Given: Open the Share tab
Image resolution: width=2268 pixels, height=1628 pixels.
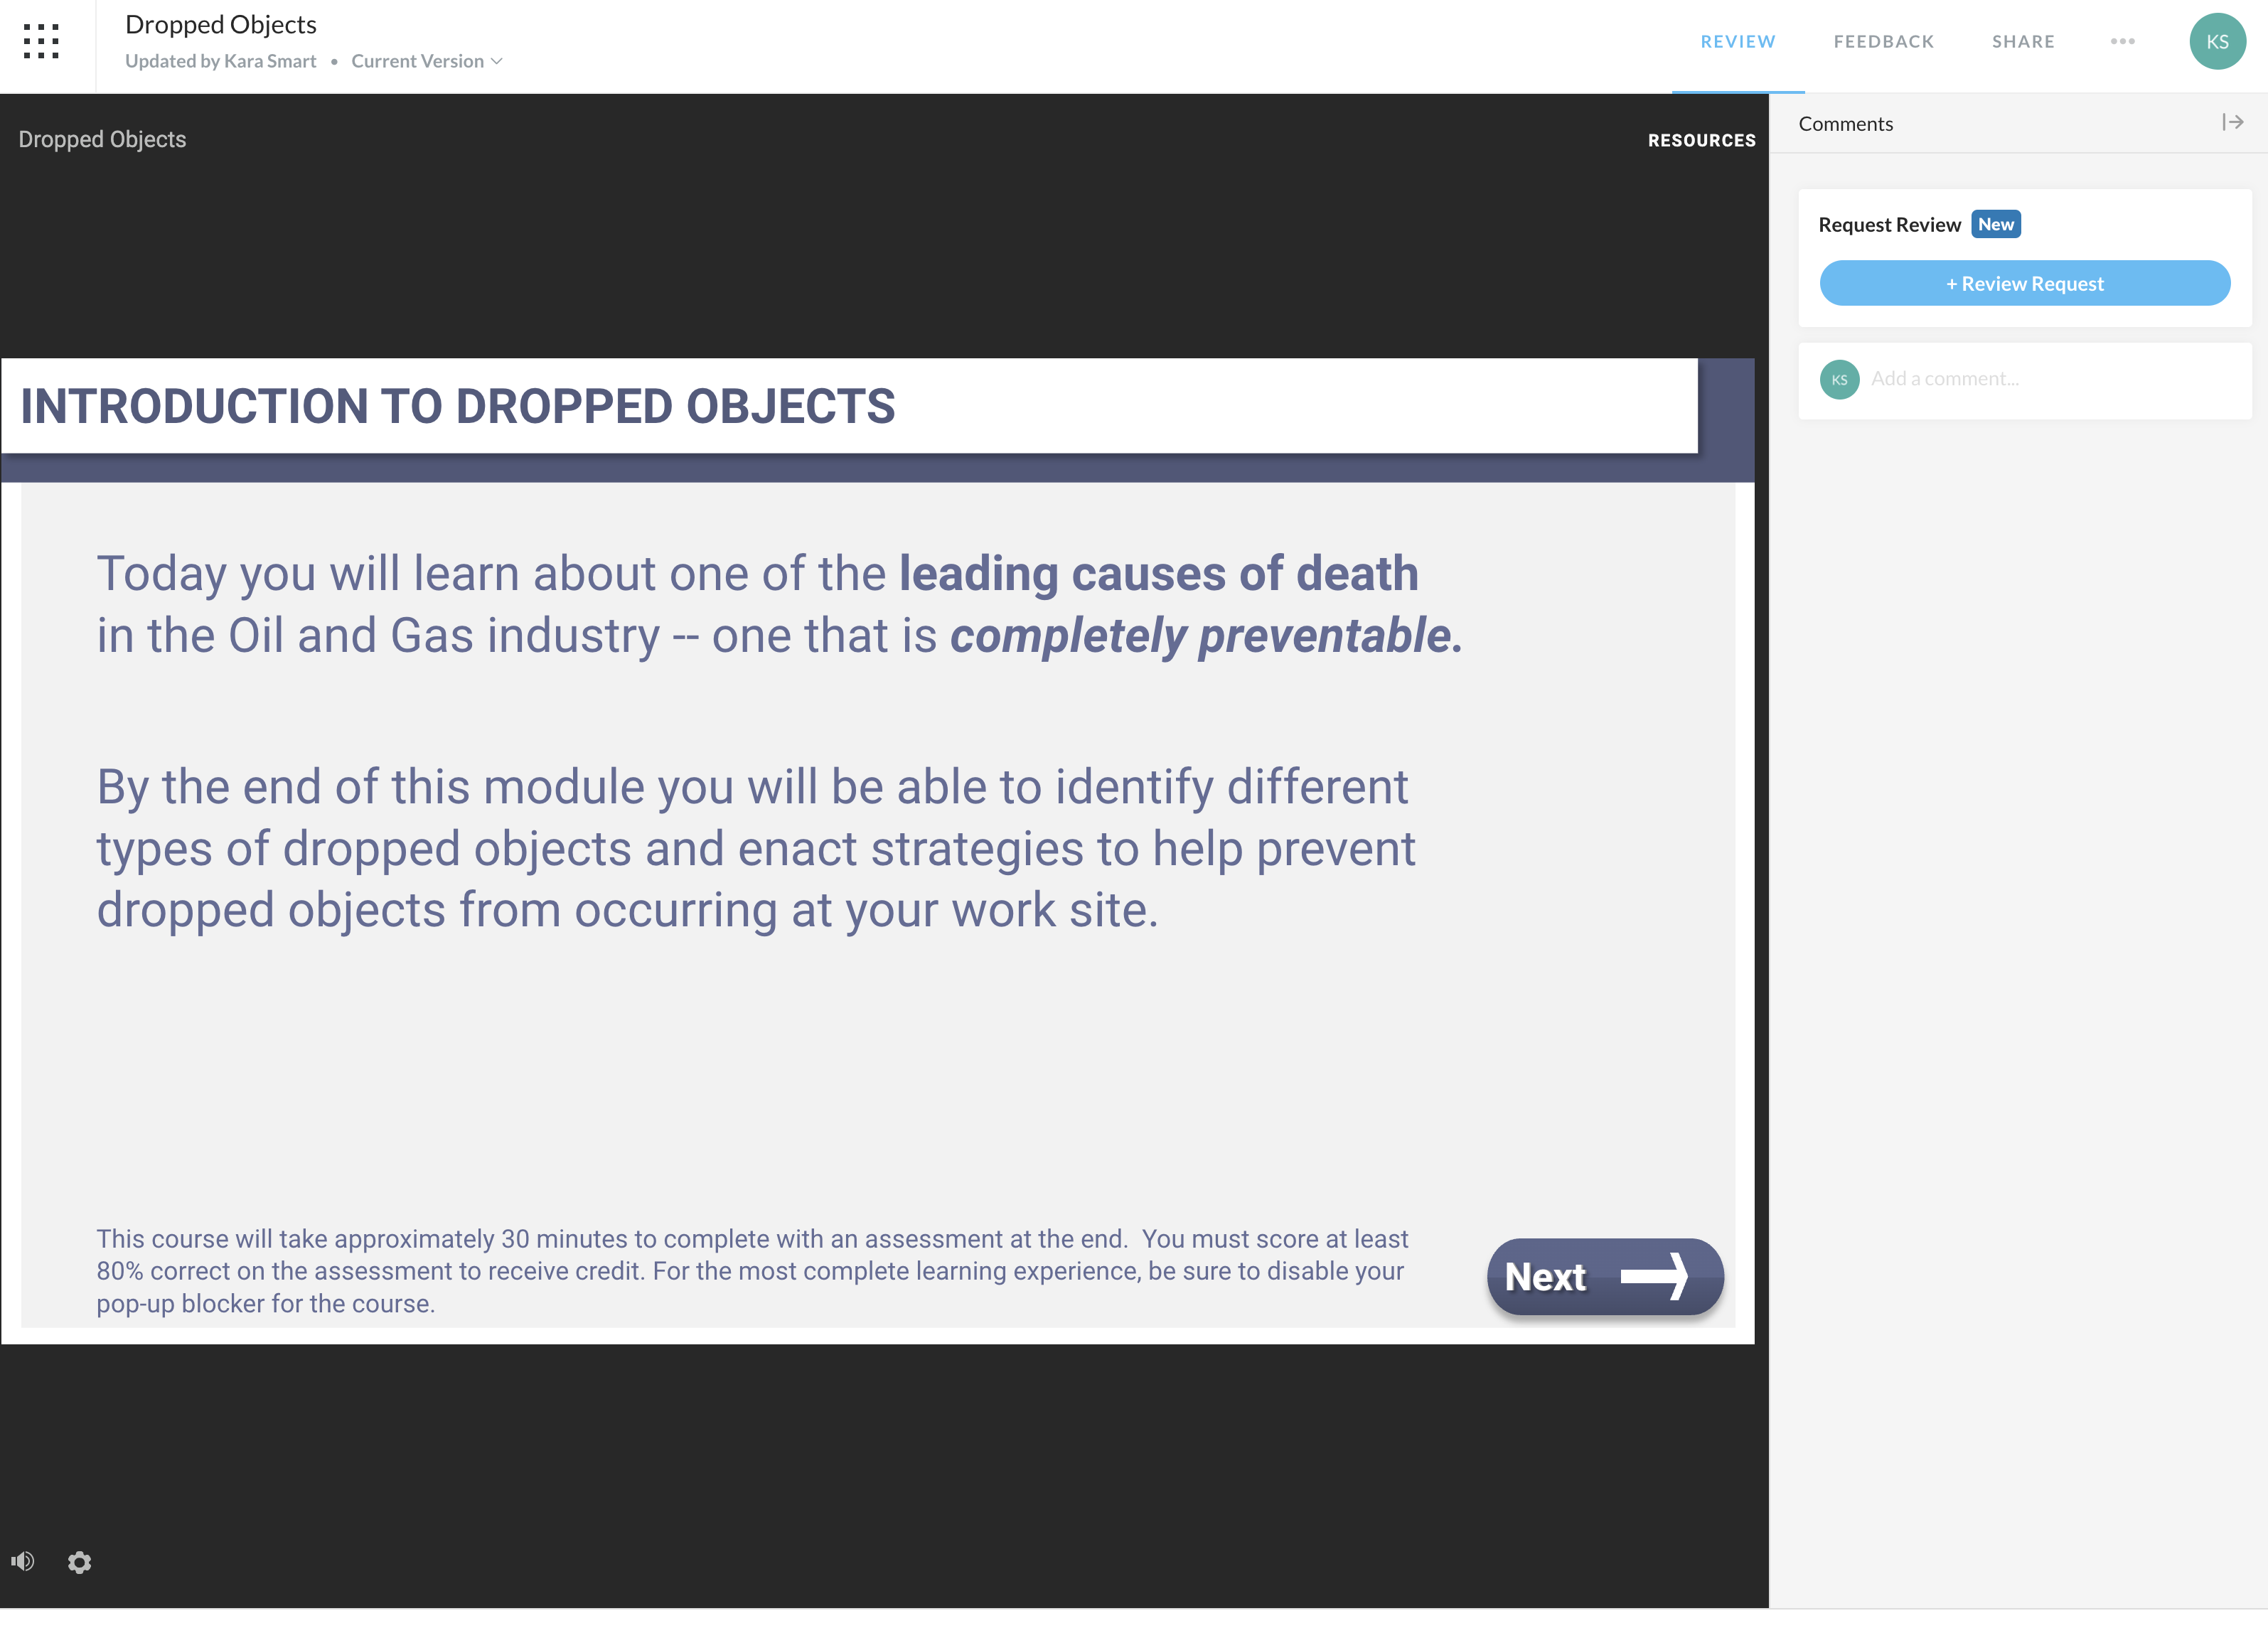Looking at the screenshot, I should click(2023, 42).
